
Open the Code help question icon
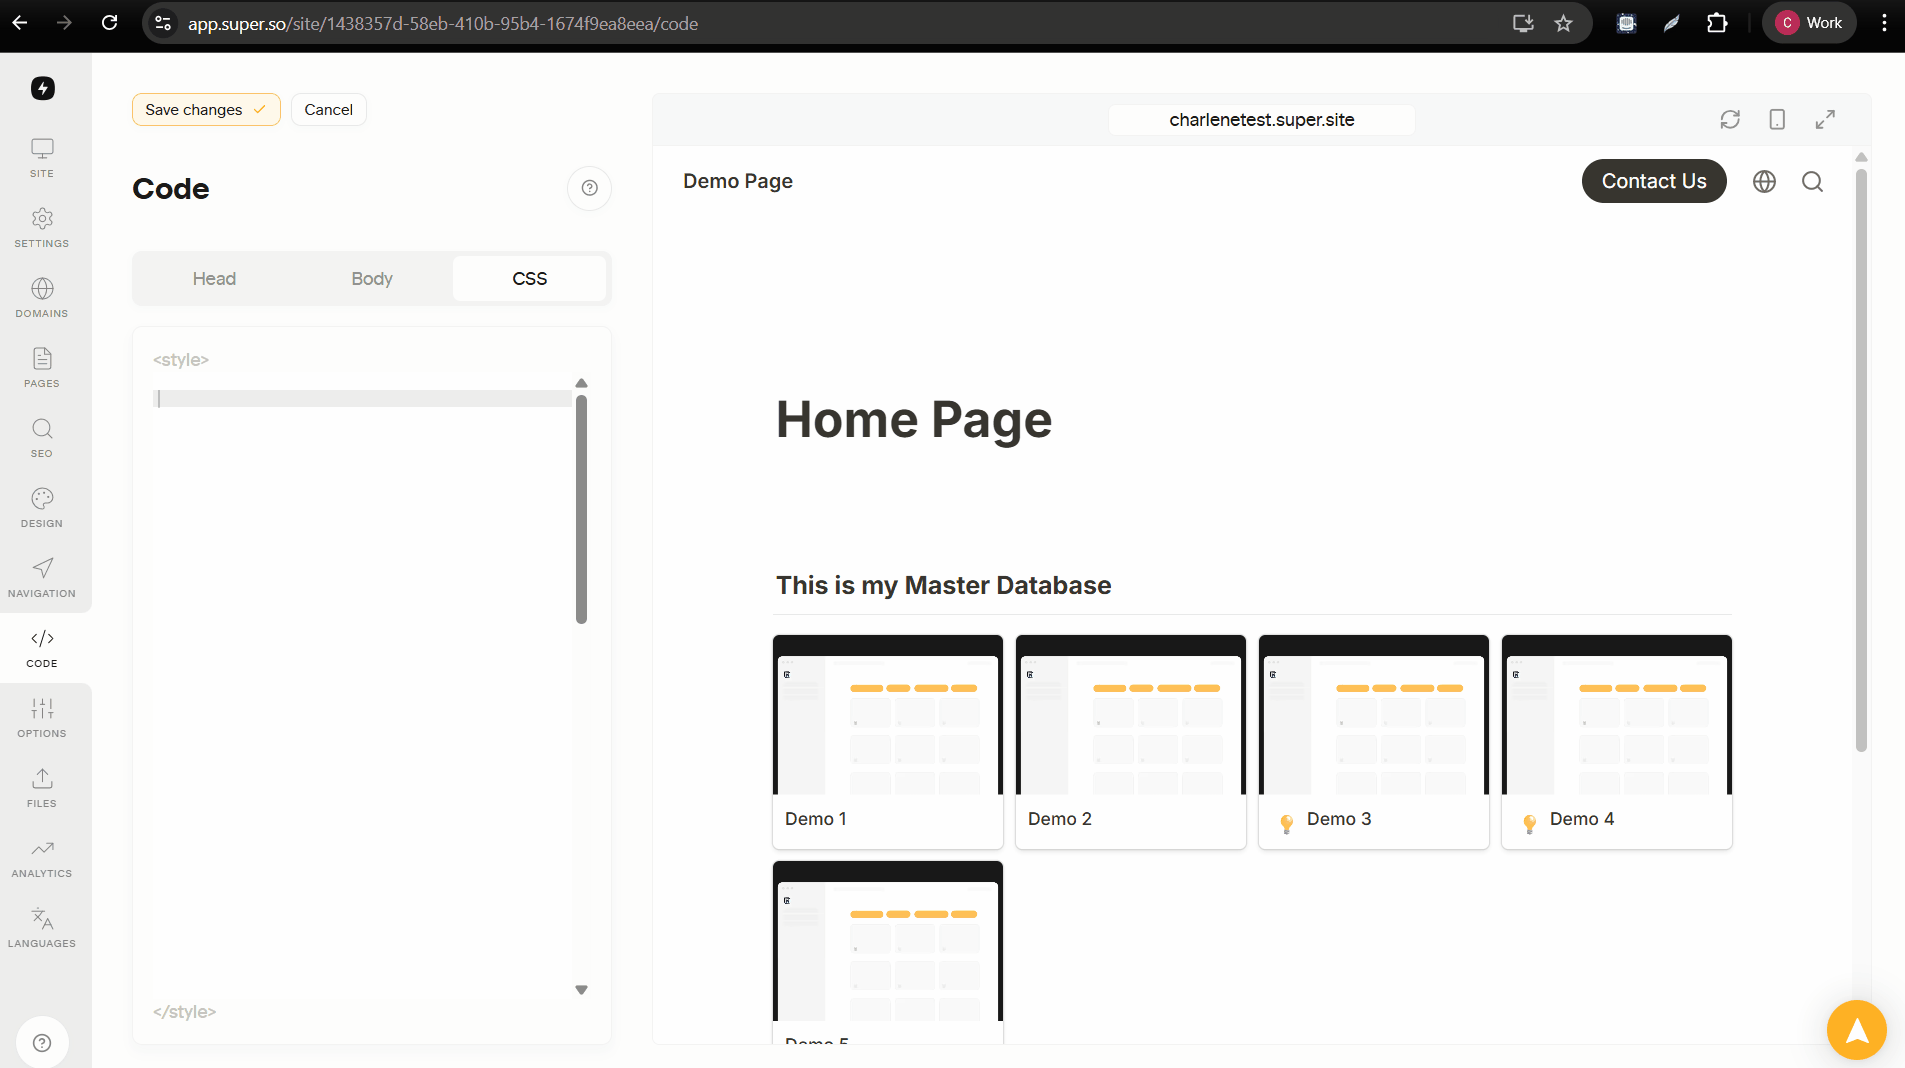[590, 188]
